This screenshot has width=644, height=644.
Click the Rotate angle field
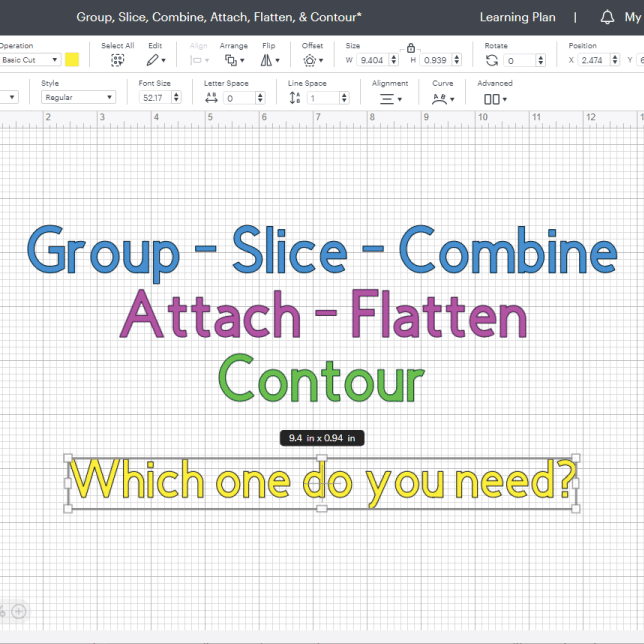(x=520, y=60)
